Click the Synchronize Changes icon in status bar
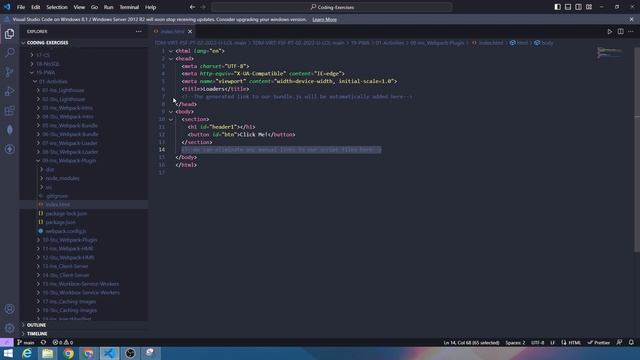The height and width of the screenshot is (360, 640). 43,342
